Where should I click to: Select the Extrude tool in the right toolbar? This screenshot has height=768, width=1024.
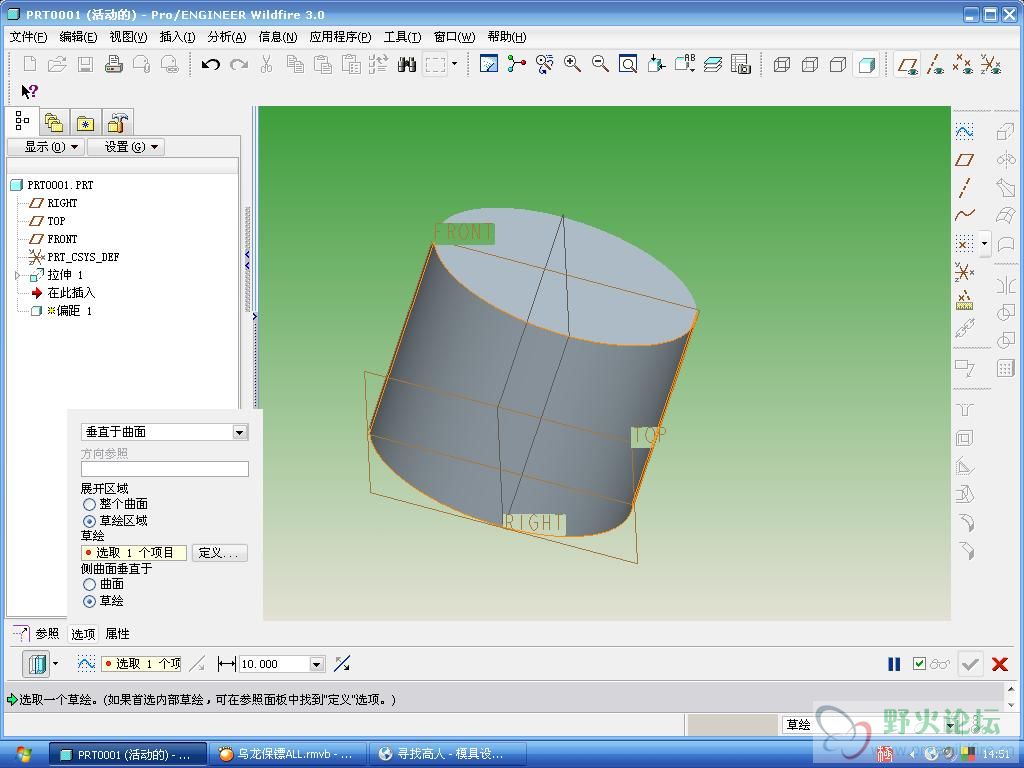tap(1005, 132)
